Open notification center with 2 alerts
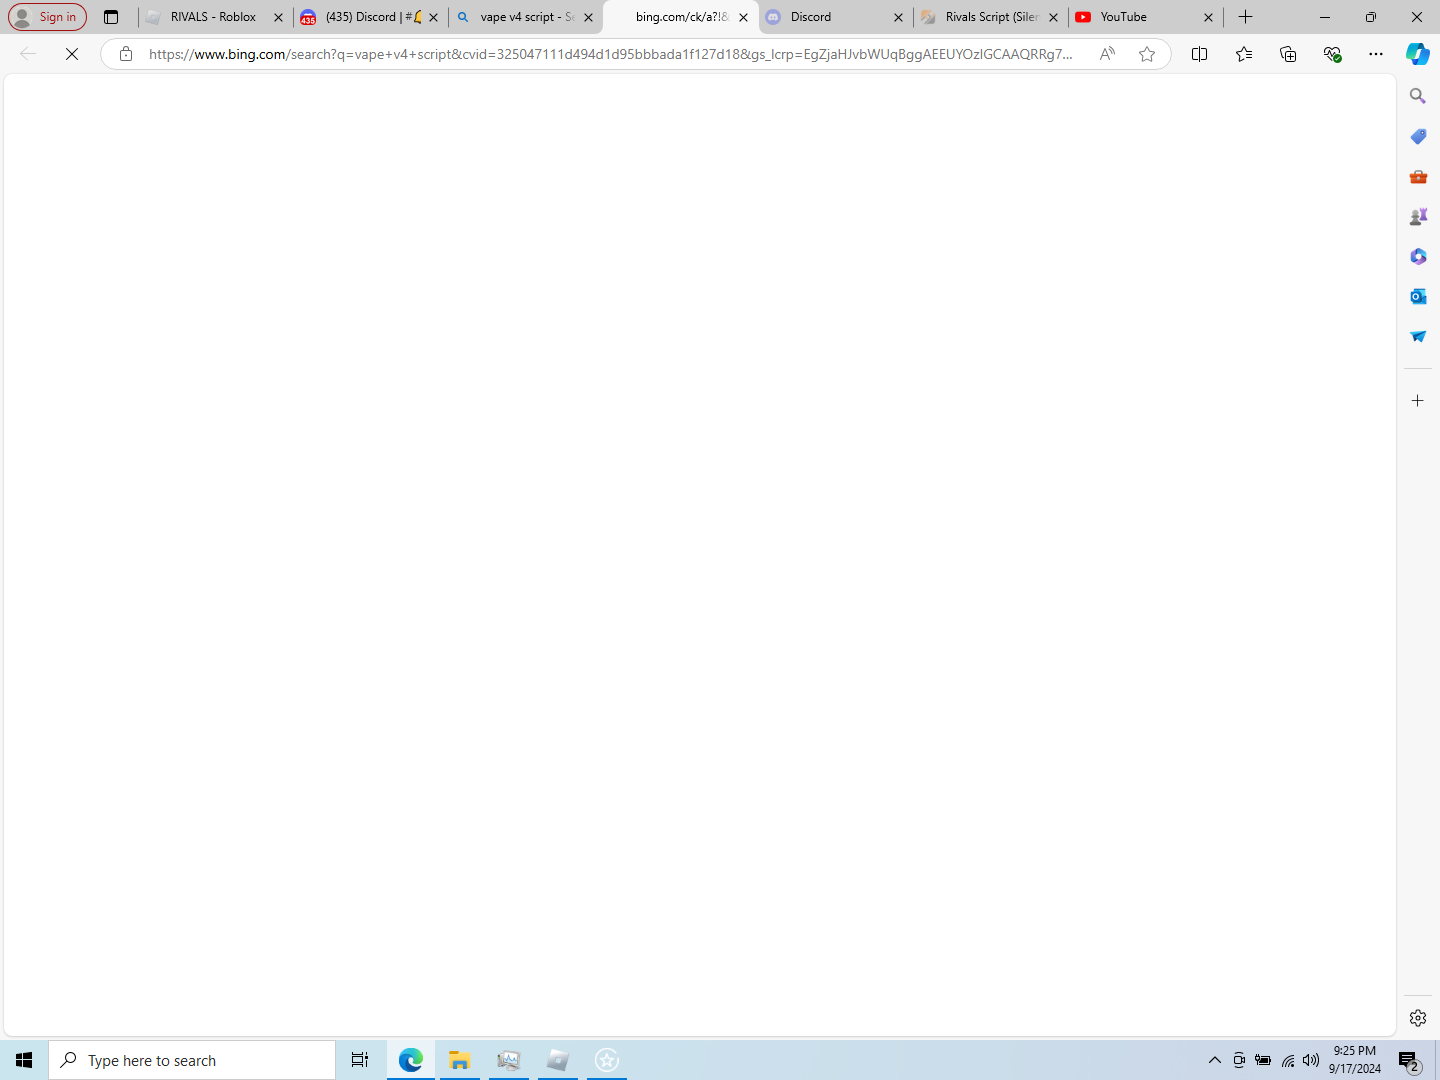Screen dimensions: 1440x1080 point(1410,1060)
